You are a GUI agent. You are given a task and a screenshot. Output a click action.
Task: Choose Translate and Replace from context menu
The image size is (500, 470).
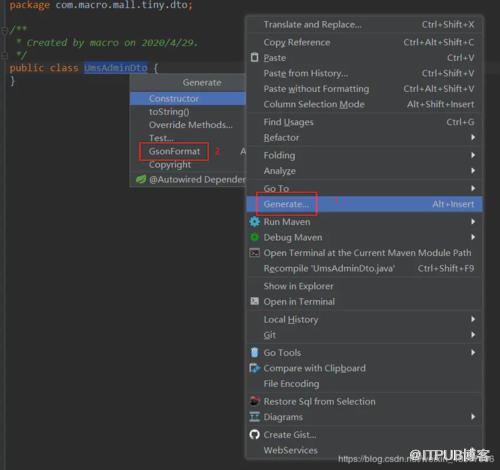pyautogui.click(x=364, y=24)
